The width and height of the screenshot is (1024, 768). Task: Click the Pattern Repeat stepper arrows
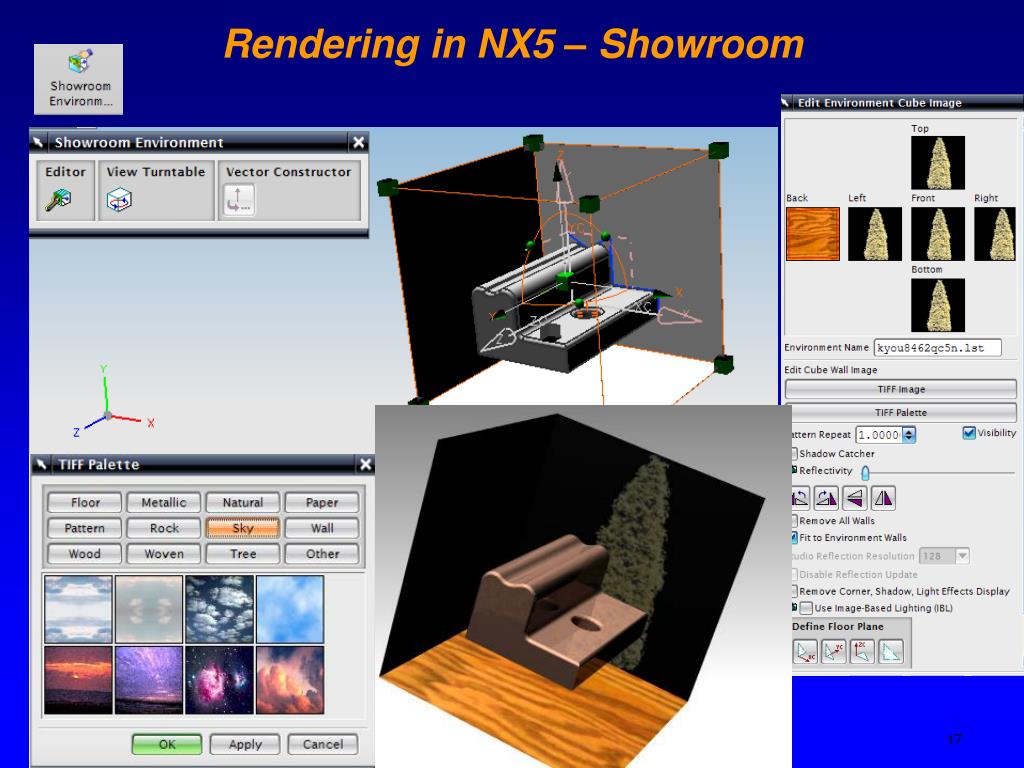click(908, 435)
